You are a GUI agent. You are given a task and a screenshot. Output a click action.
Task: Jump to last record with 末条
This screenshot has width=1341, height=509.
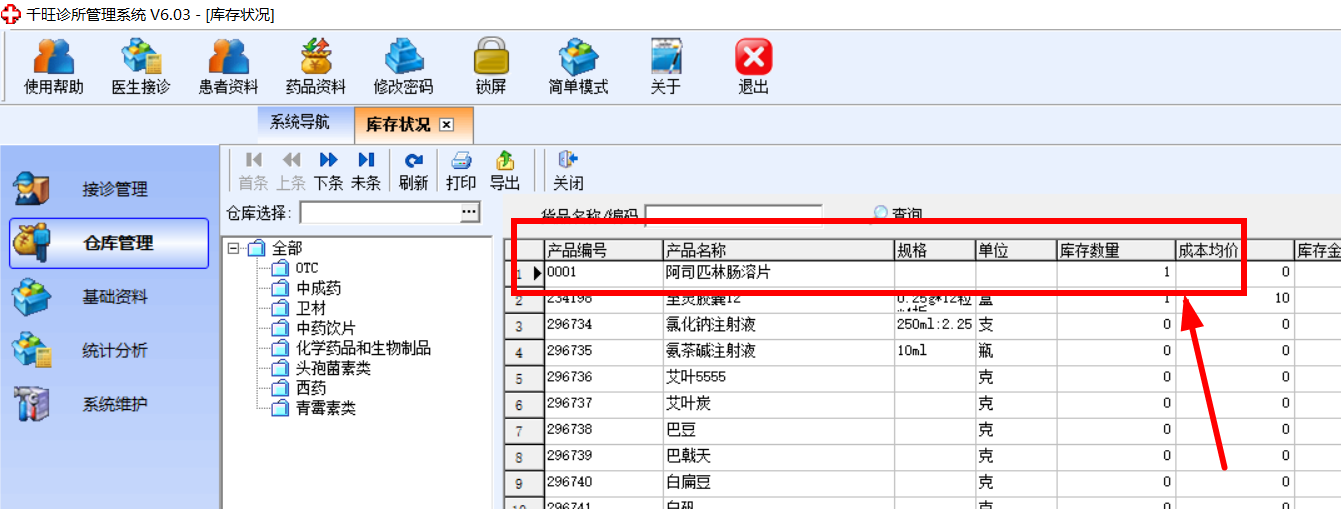pyautogui.click(x=366, y=171)
